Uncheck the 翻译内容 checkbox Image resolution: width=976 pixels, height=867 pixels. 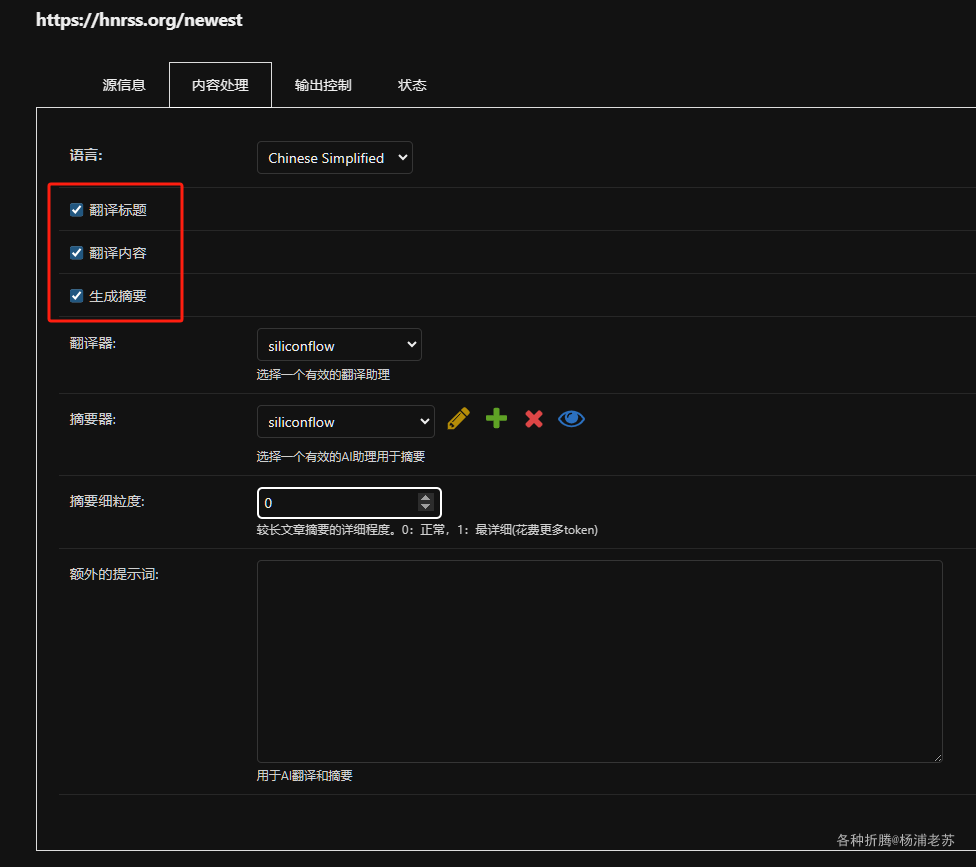(77, 253)
